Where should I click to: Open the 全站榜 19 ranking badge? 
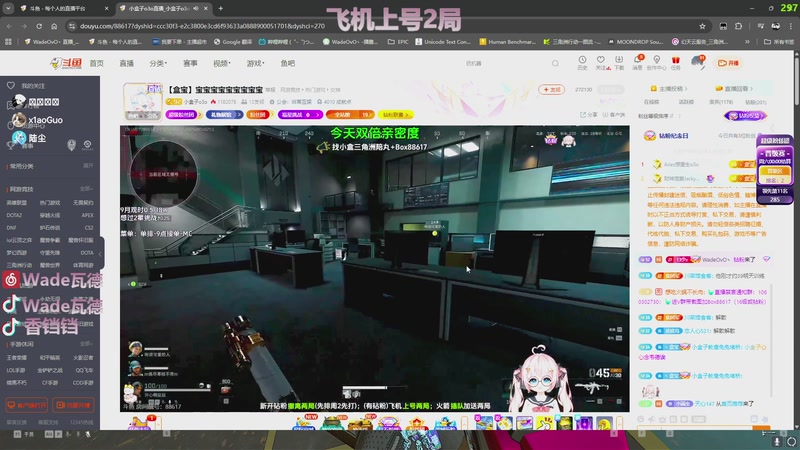(350, 115)
